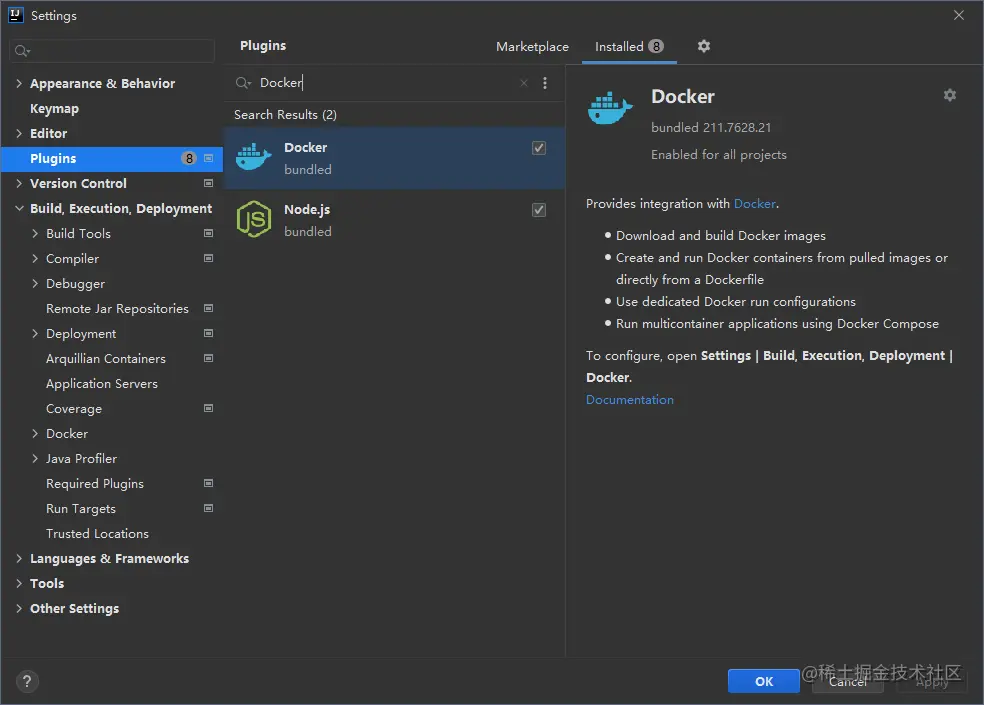The height and width of the screenshot is (705, 984).
Task: Expand Languages & Frameworks group
Action: click(19, 558)
